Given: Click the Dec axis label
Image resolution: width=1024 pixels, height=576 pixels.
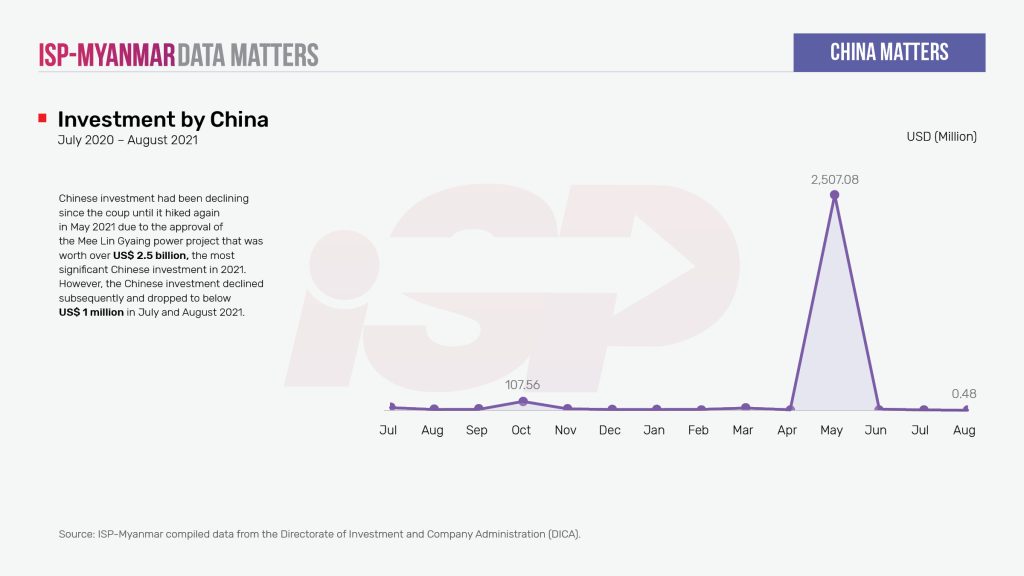Looking at the screenshot, I should pos(609,430).
